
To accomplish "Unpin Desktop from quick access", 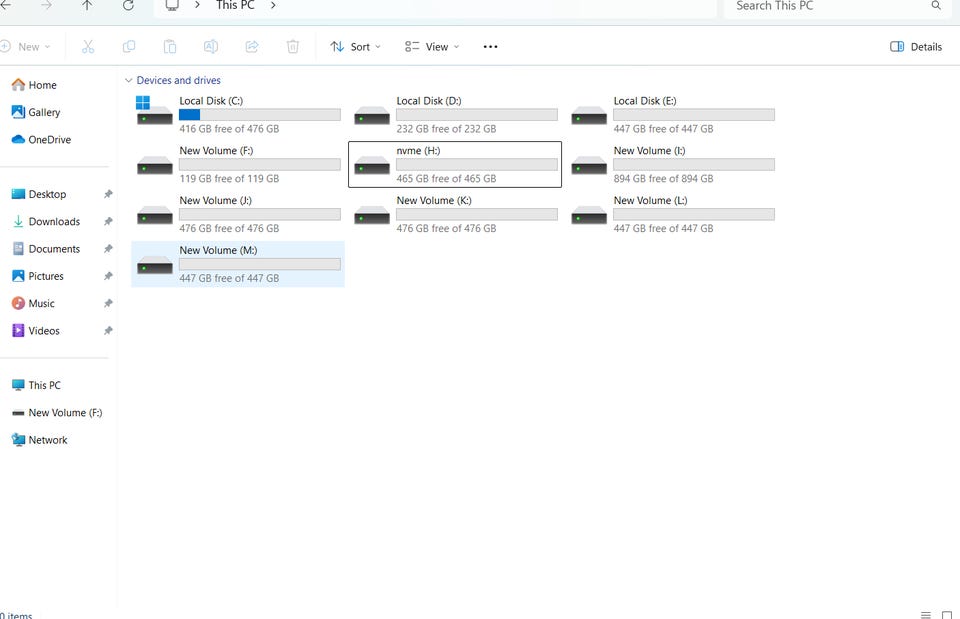I will point(108,194).
